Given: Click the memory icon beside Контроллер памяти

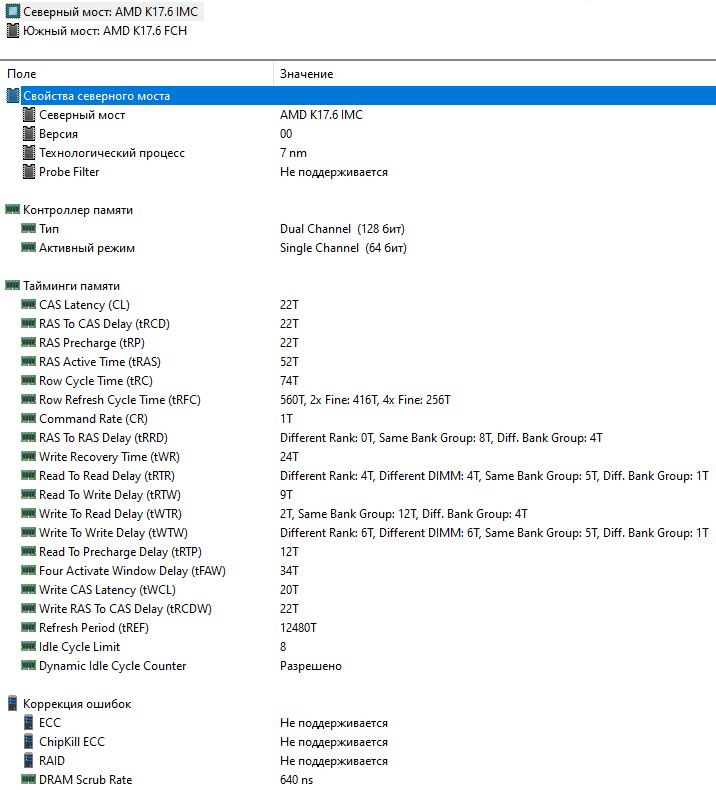Looking at the screenshot, I should (13, 209).
